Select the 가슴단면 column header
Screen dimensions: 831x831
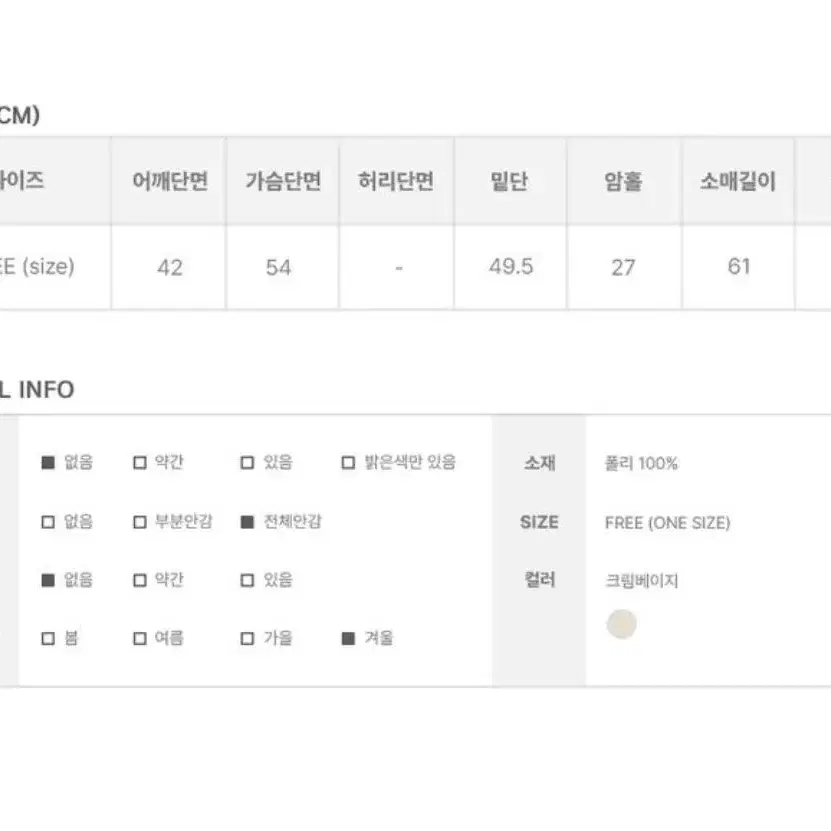pyautogui.click(x=282, y=181)
